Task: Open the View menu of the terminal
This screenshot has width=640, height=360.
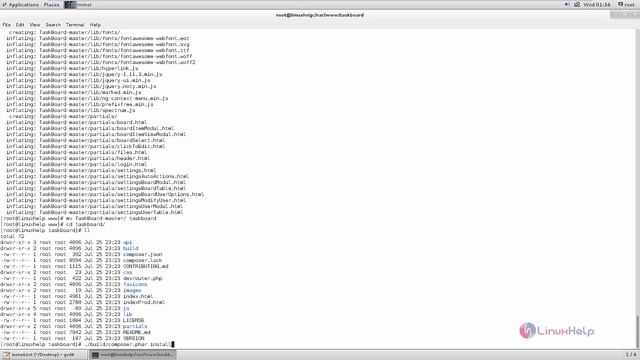Action: pos(35,25)
